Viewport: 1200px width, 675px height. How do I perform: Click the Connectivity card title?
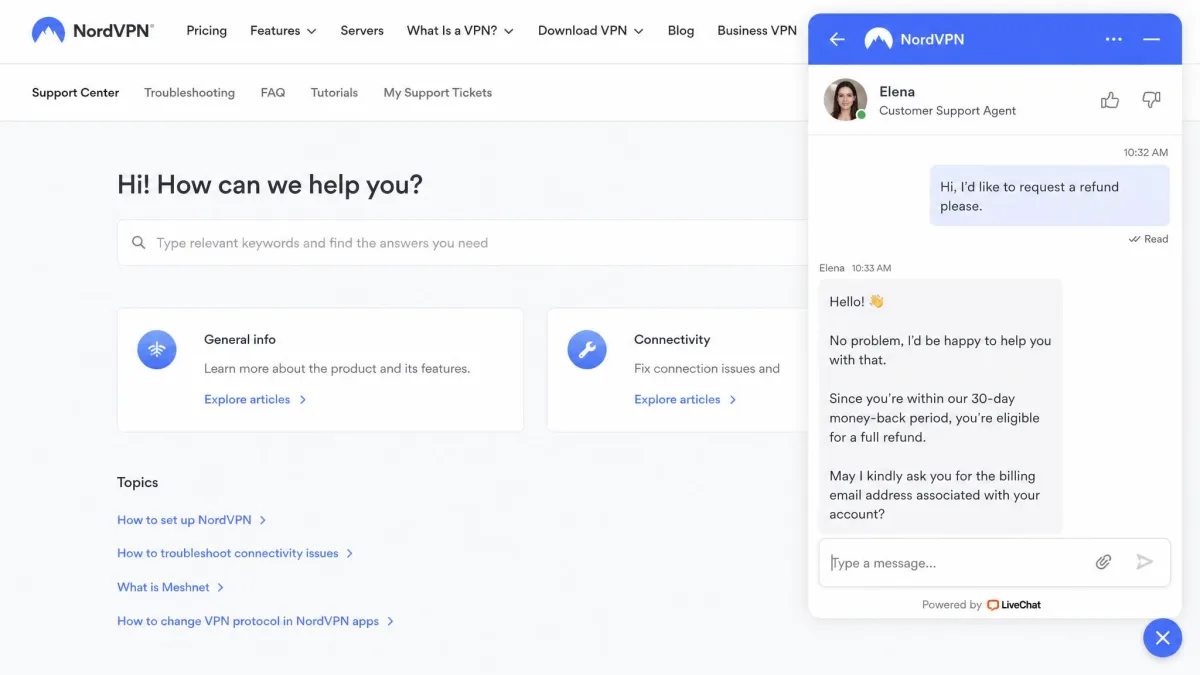click(x=672, y=340)
